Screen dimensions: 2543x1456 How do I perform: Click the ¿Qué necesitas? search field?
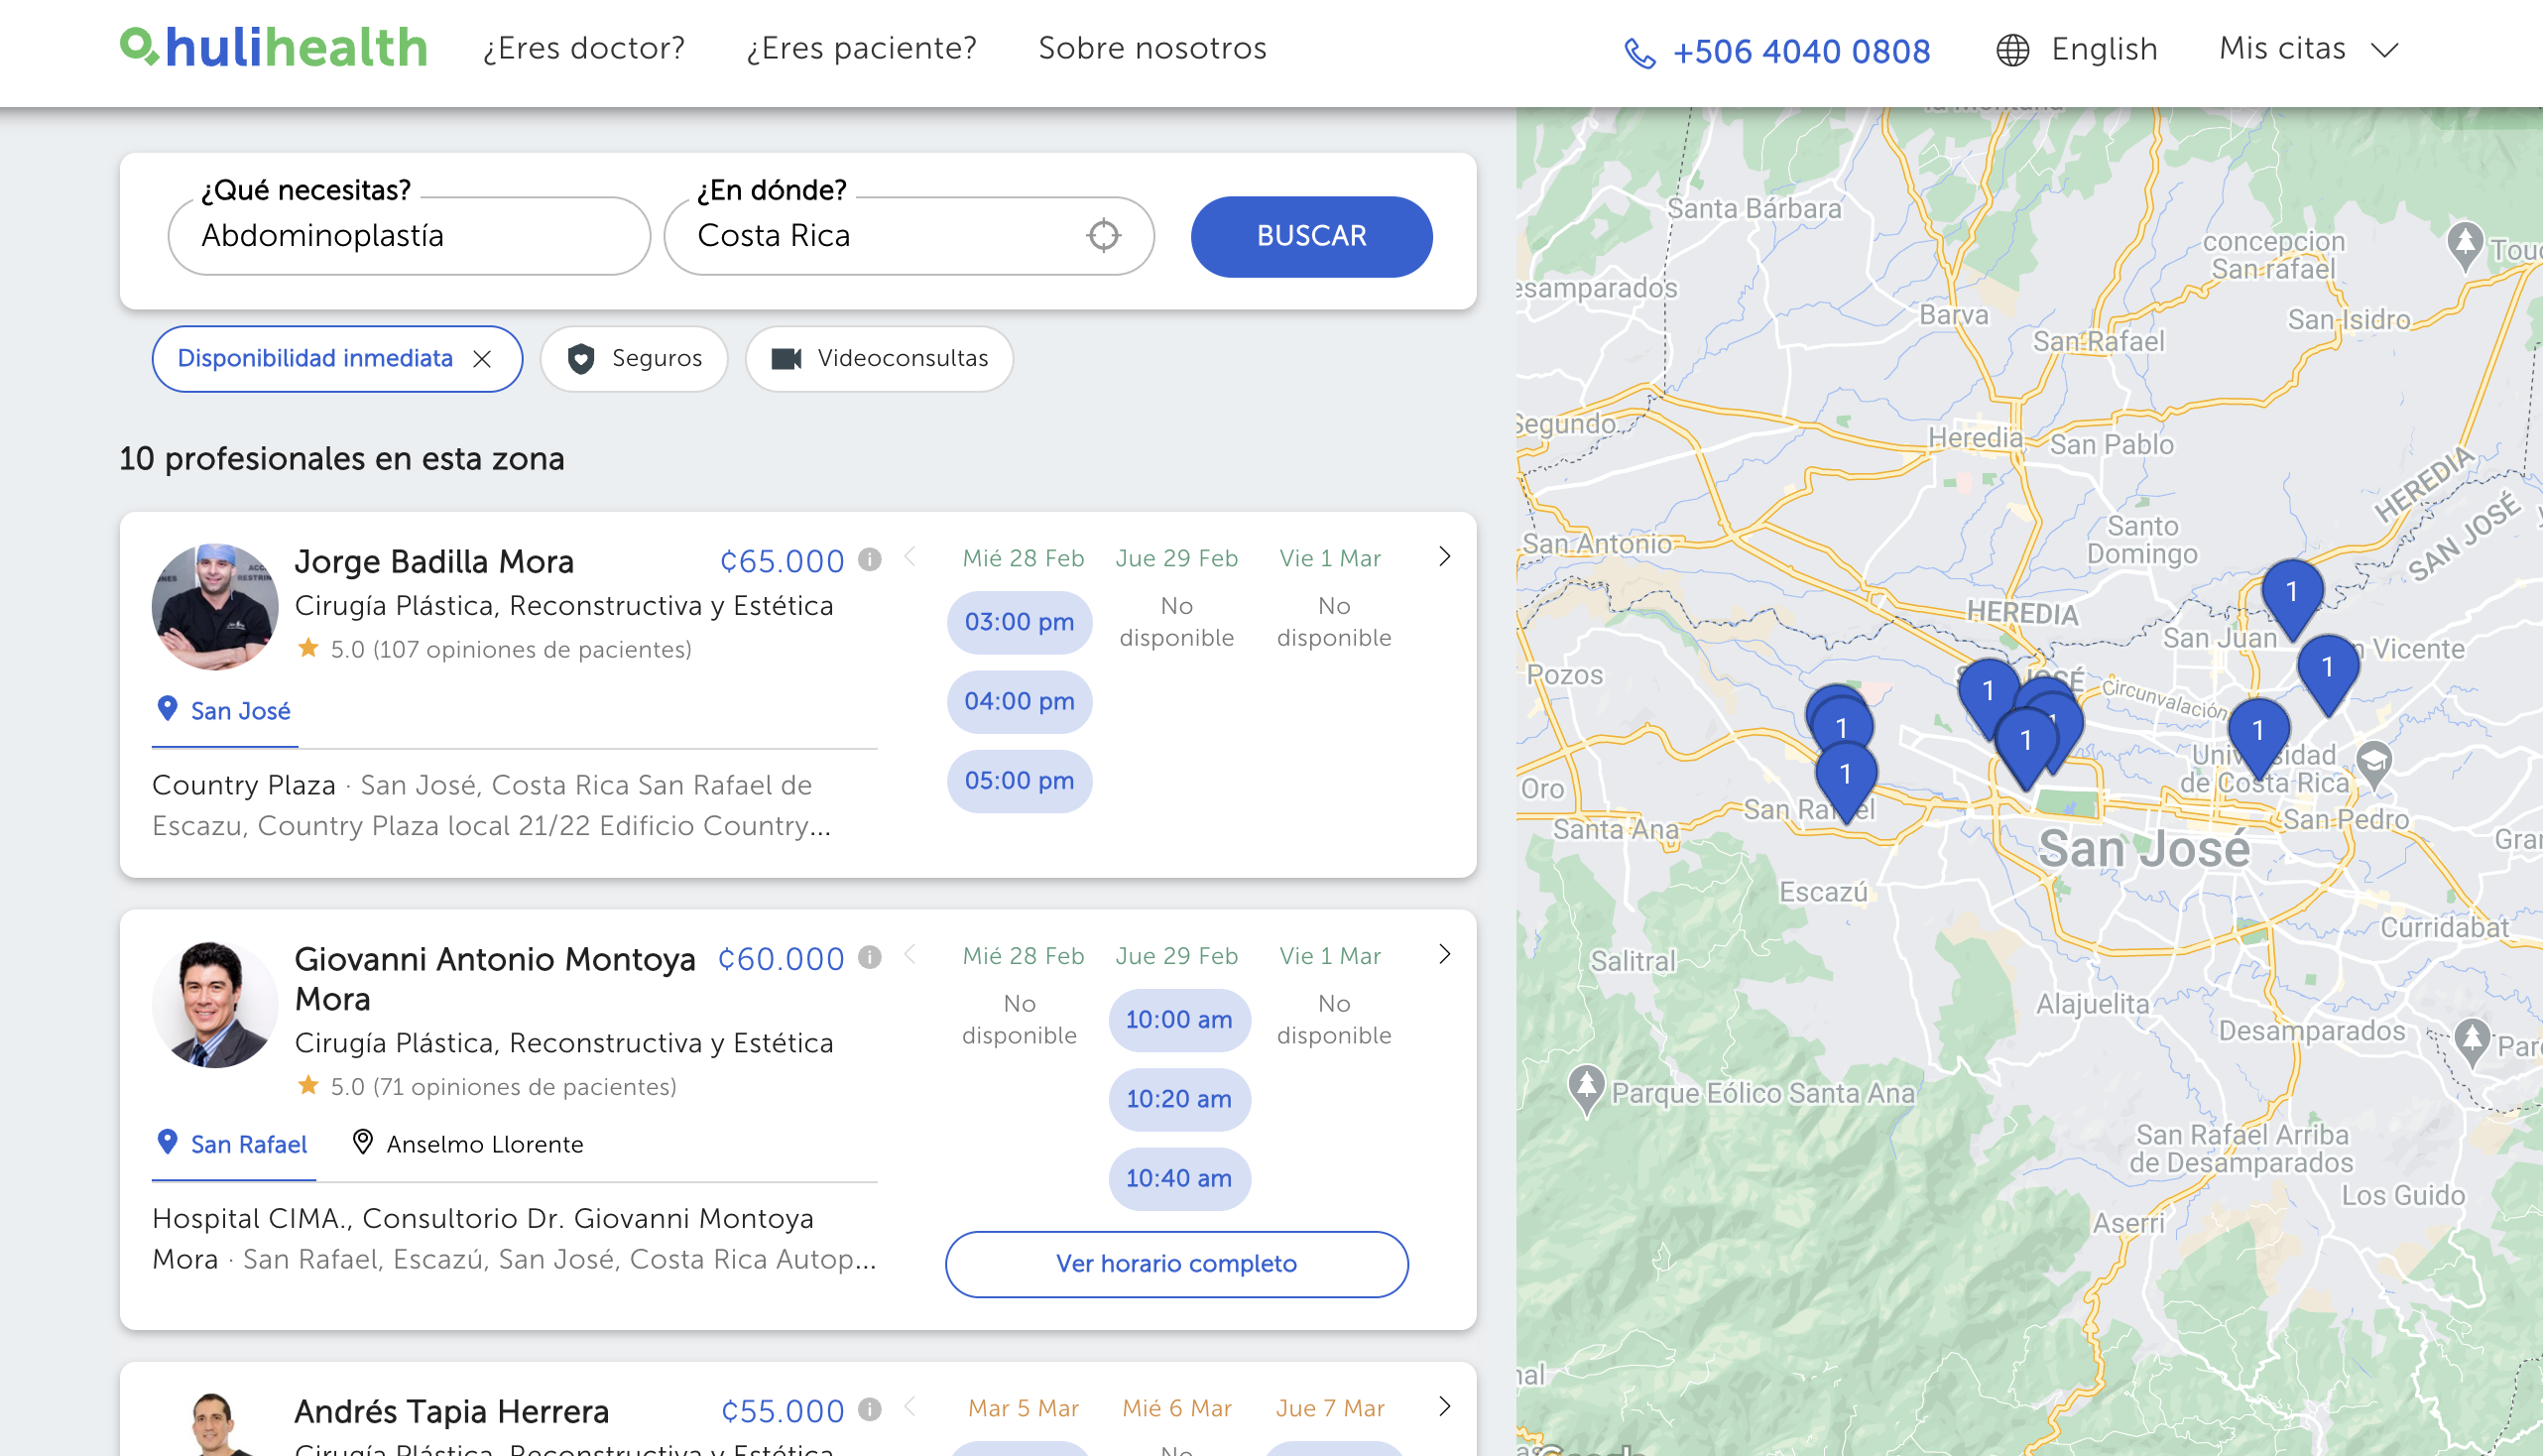[409, 236]
